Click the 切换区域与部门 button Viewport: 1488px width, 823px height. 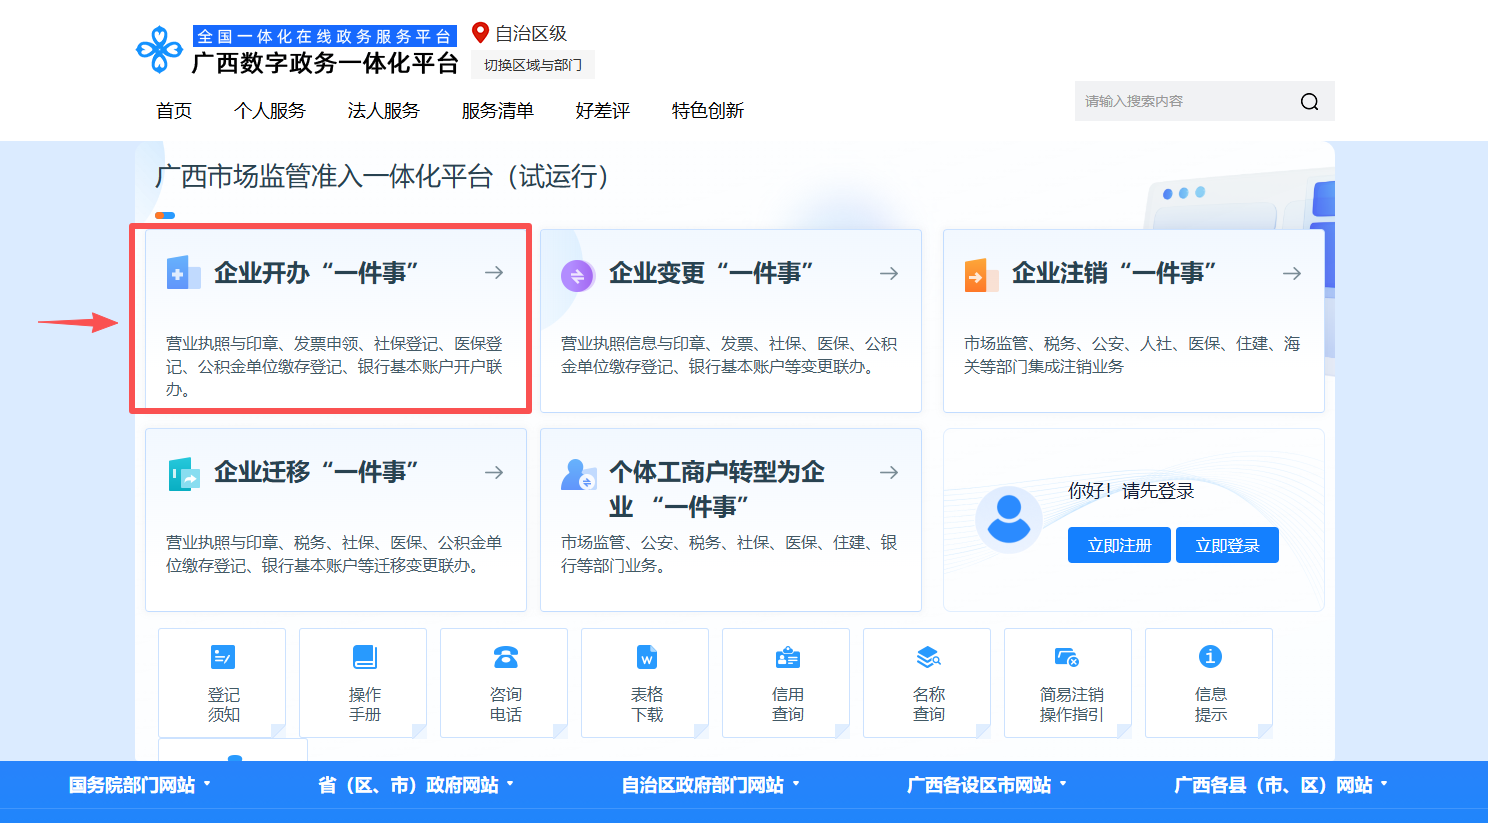(533, 65)
